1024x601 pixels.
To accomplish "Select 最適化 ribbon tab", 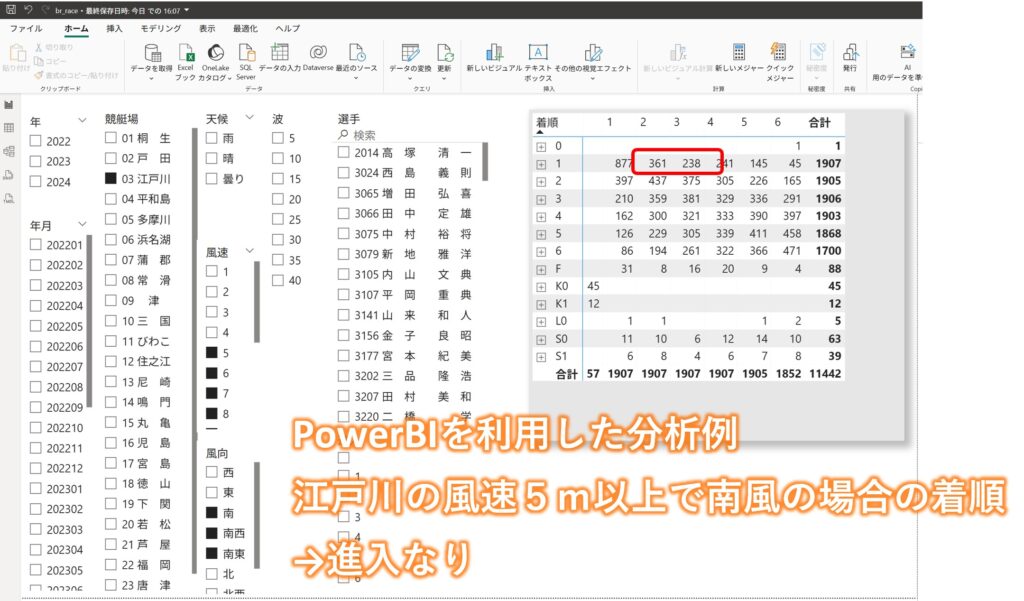I will click(245, 29).
